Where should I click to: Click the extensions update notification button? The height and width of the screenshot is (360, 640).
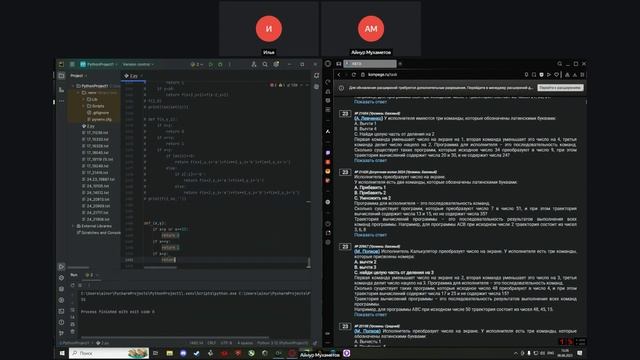point(560,88)
